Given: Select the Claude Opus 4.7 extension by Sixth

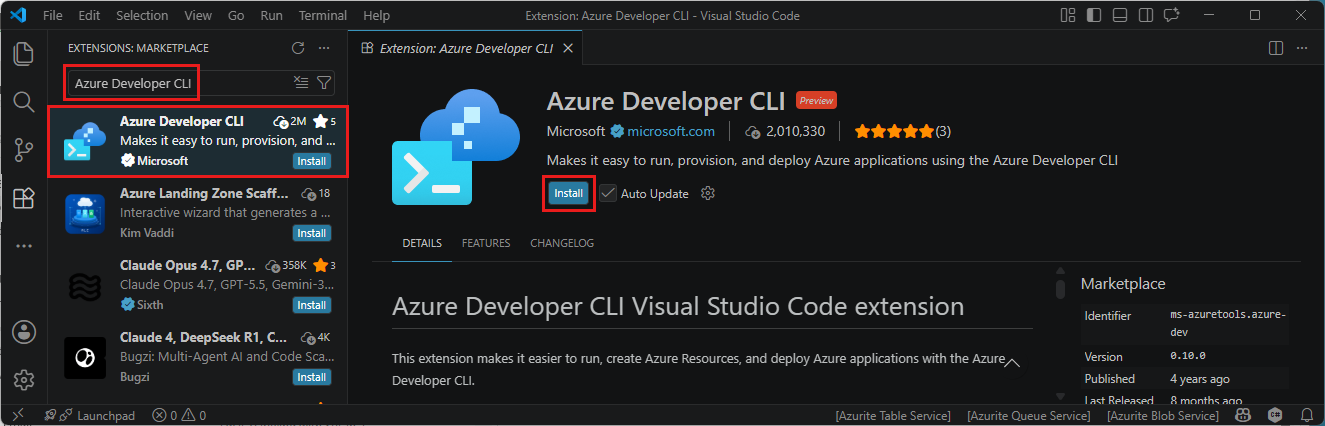Looking at the screenshot, I should [x=198, y=285].
